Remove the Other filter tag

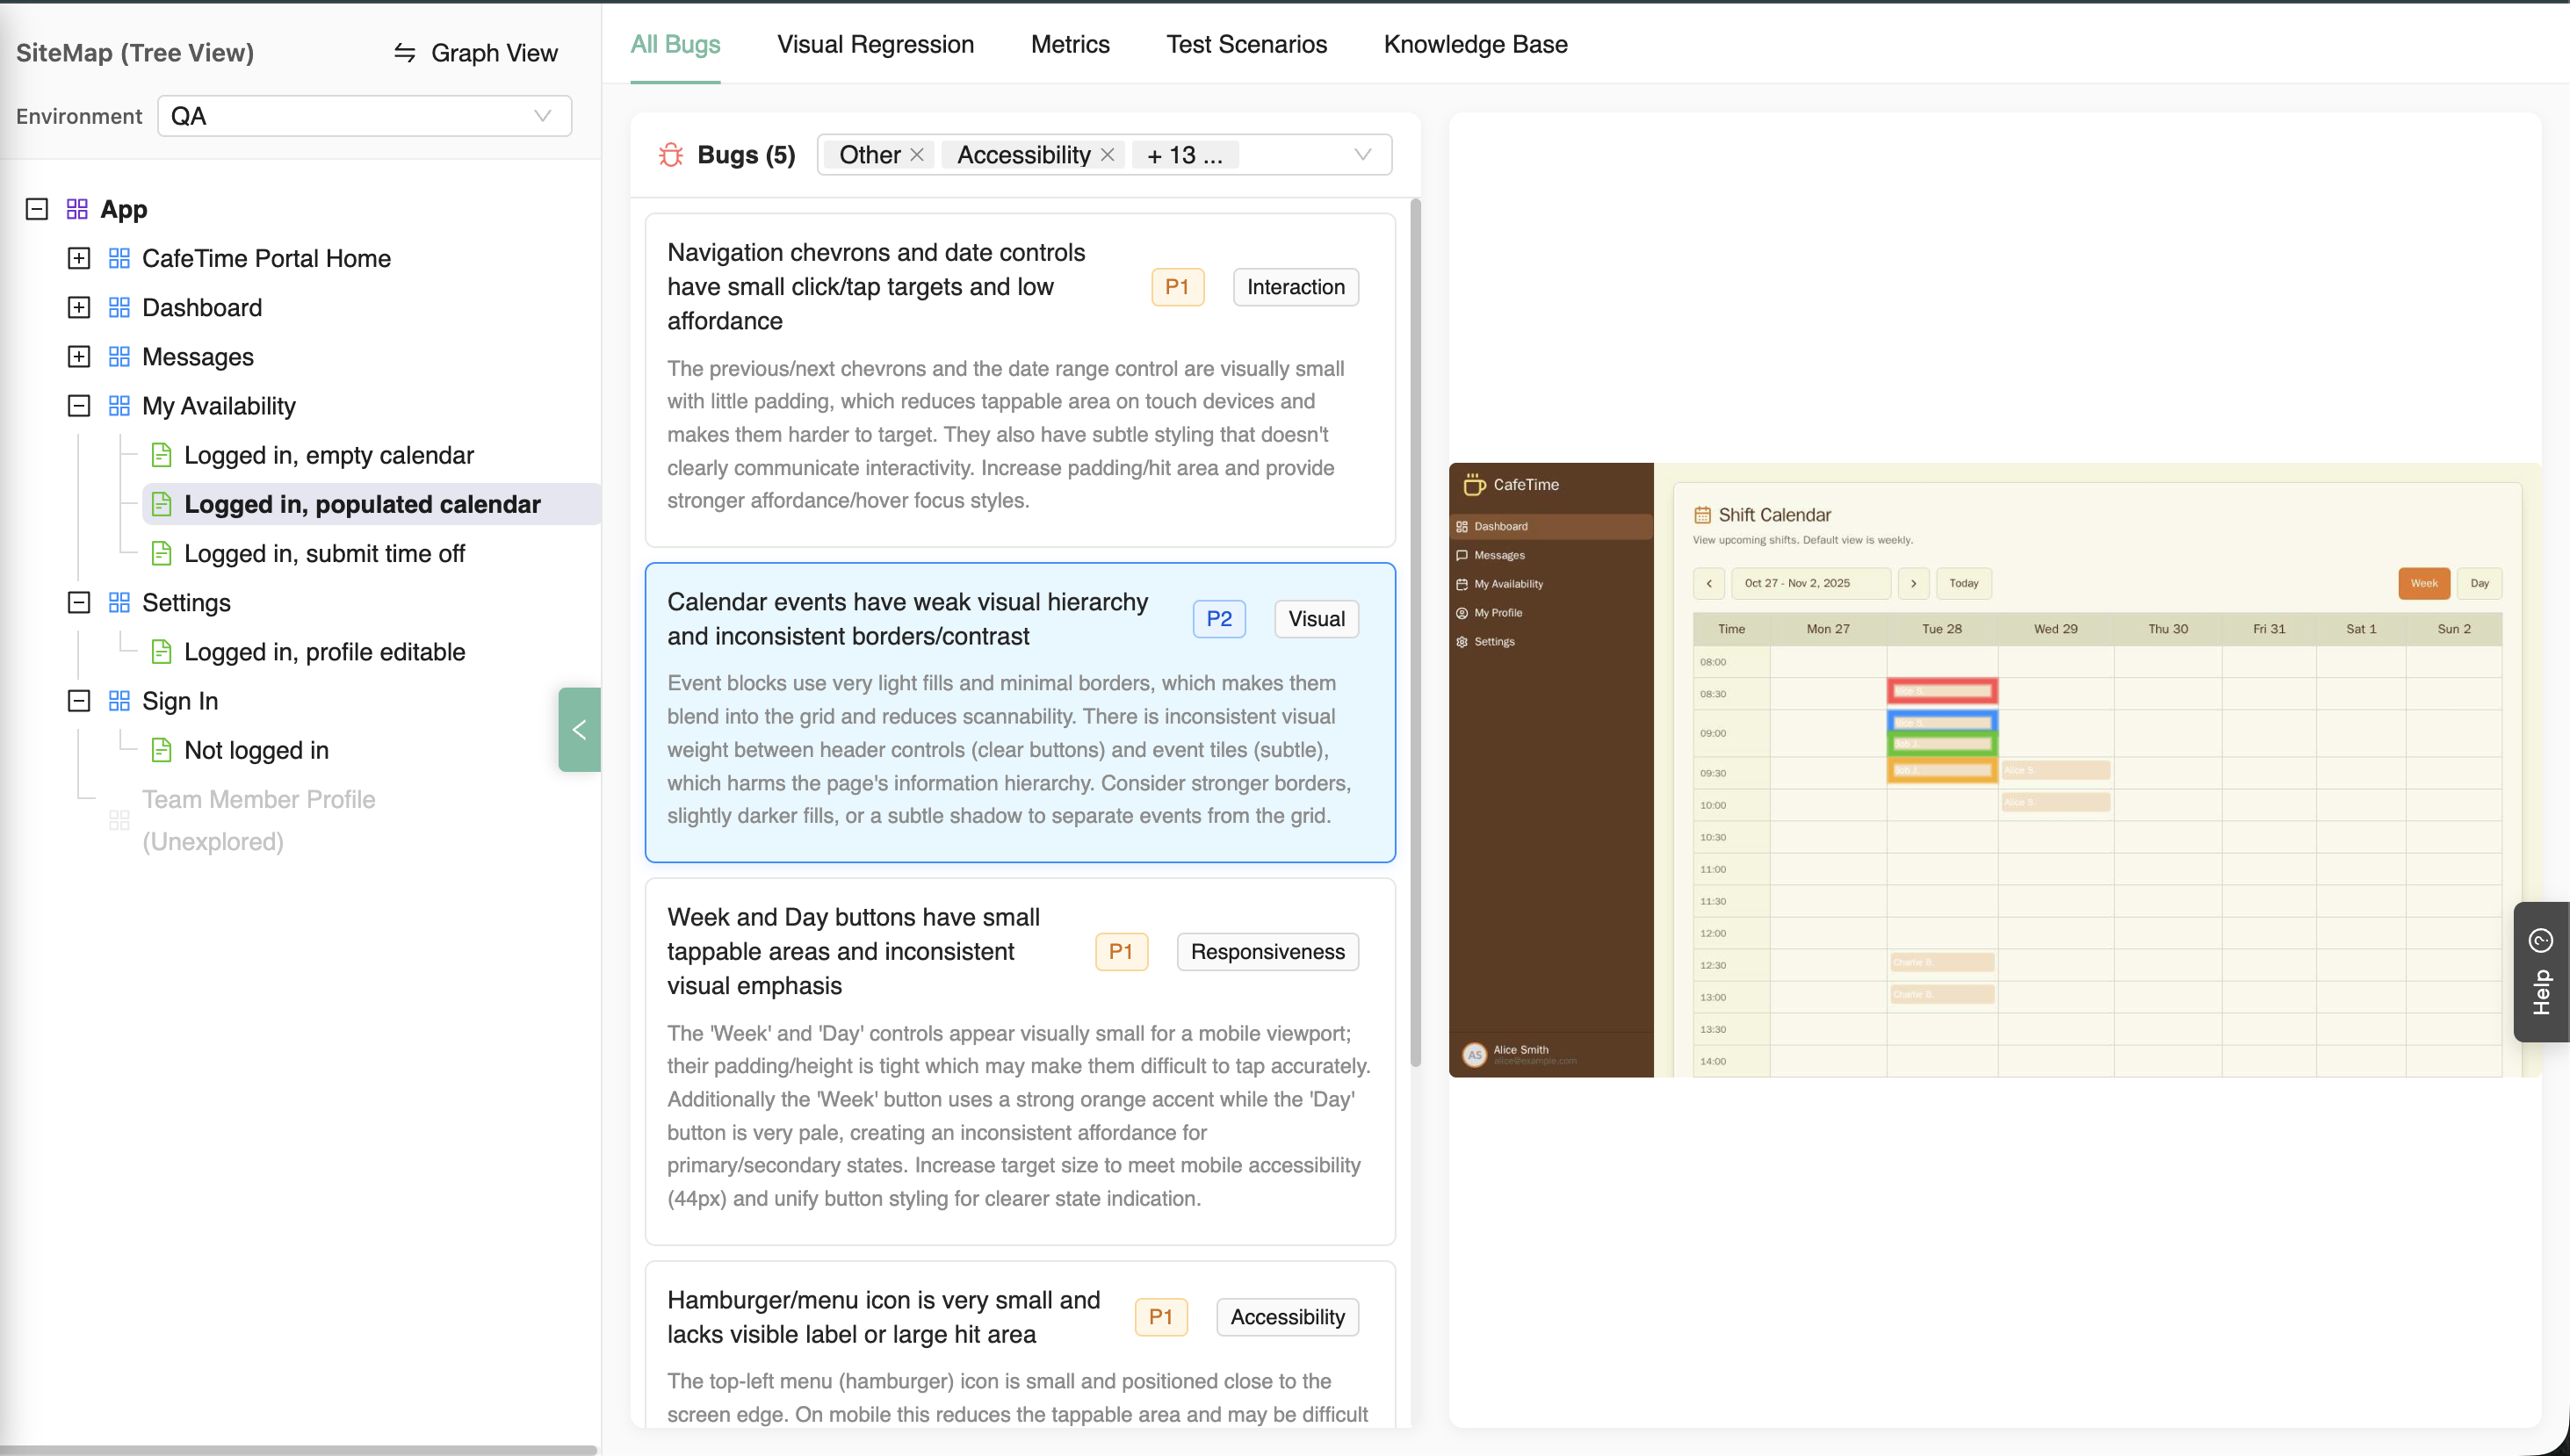click(x=917, y=155)
